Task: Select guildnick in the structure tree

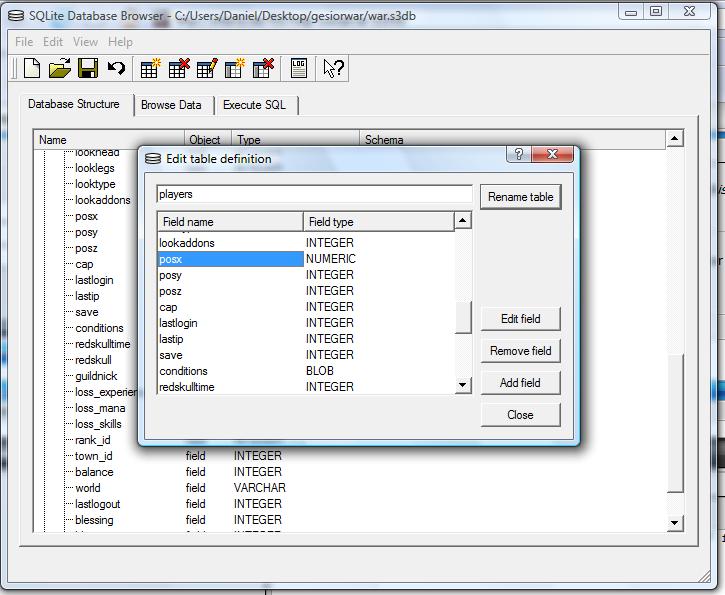Action: (x=96, y=376)
